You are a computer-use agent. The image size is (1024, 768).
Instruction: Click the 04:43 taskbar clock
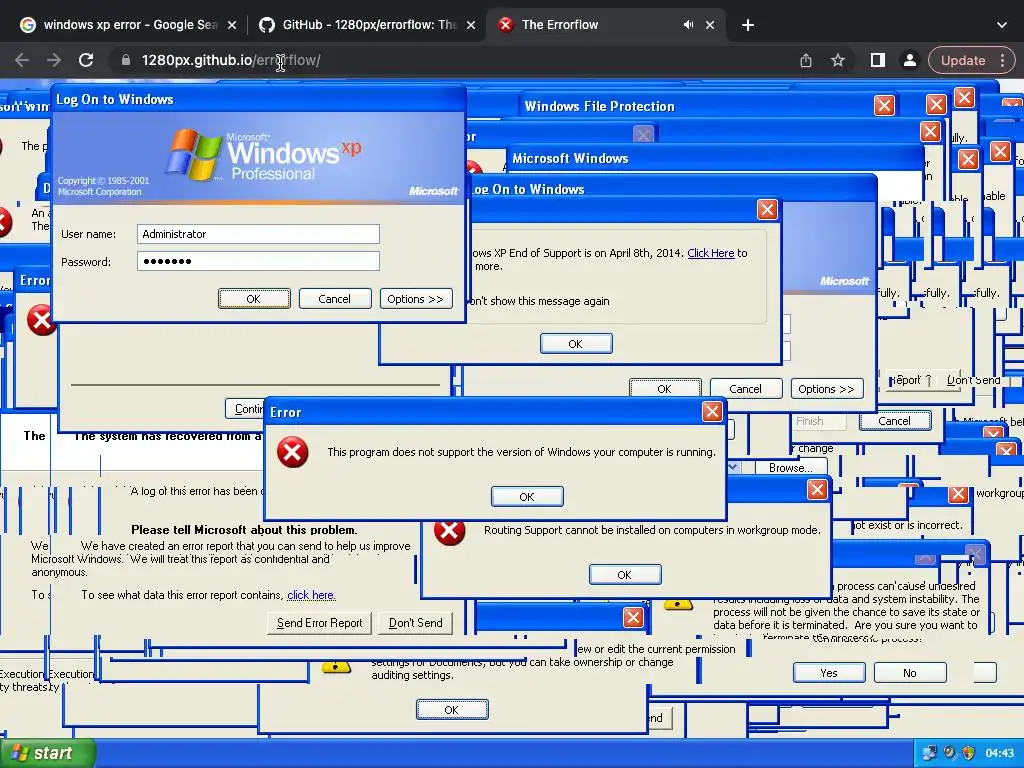pos(999,753)
